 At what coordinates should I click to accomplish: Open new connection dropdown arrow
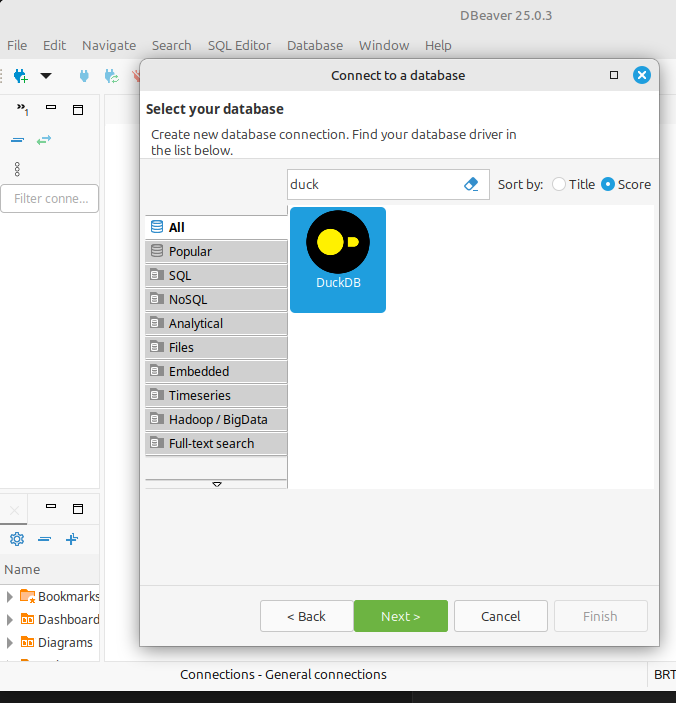(x=45, y=76)
